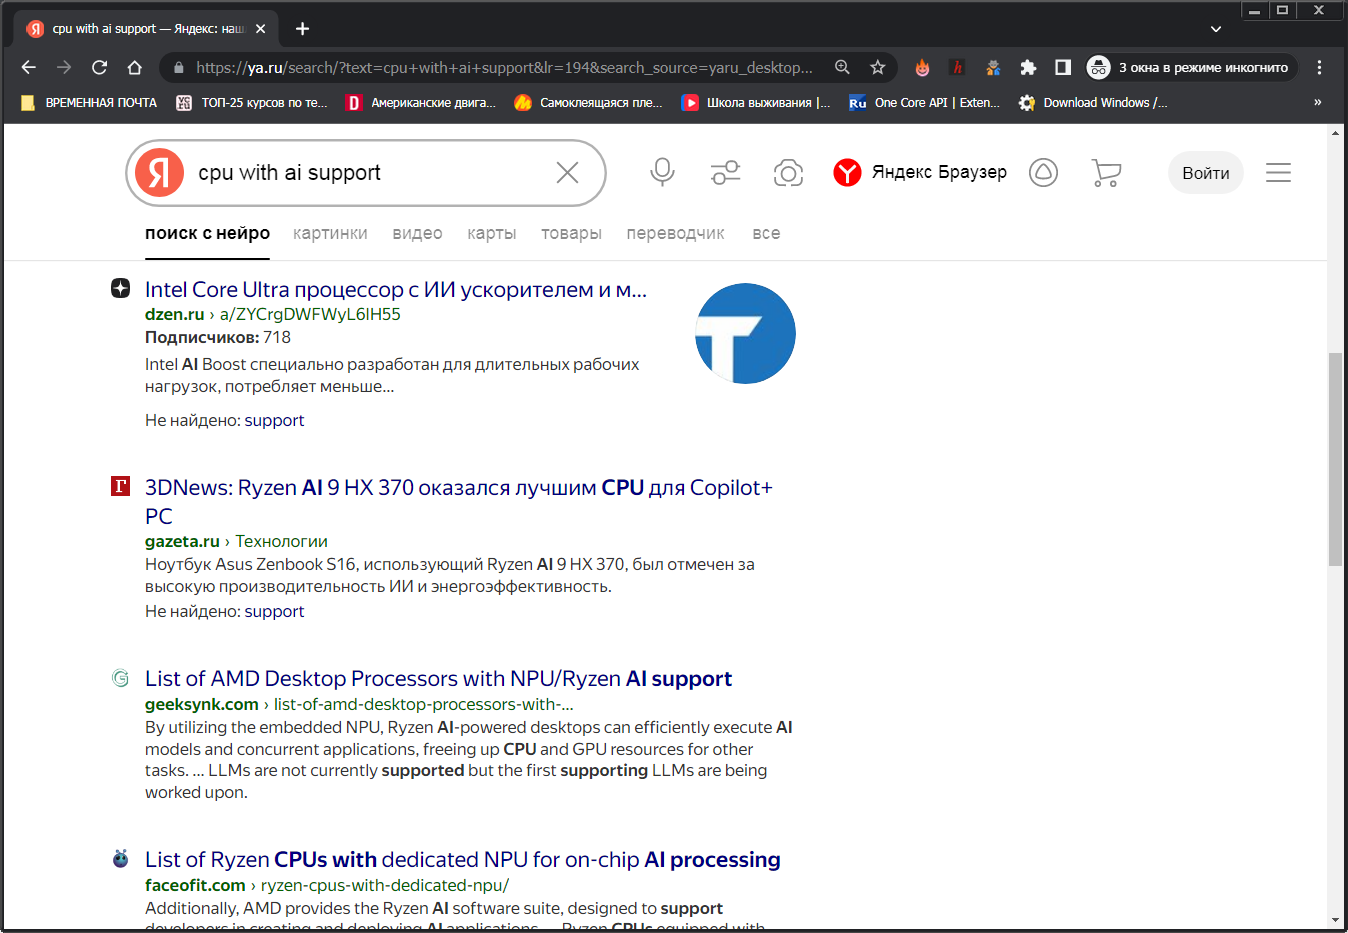Click gazeta favicon beside 3DNews result
The image size is (1348, 933).
click(120, 486)
